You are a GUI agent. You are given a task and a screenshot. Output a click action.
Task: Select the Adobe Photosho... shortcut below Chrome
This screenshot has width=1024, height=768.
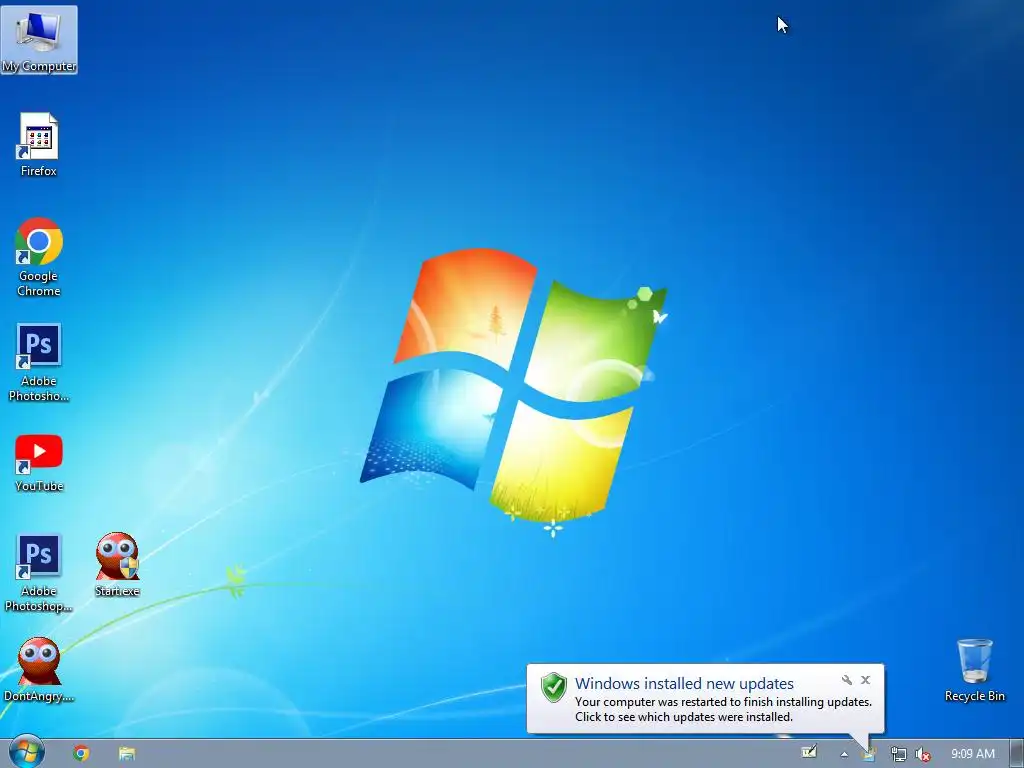(39, 362)
